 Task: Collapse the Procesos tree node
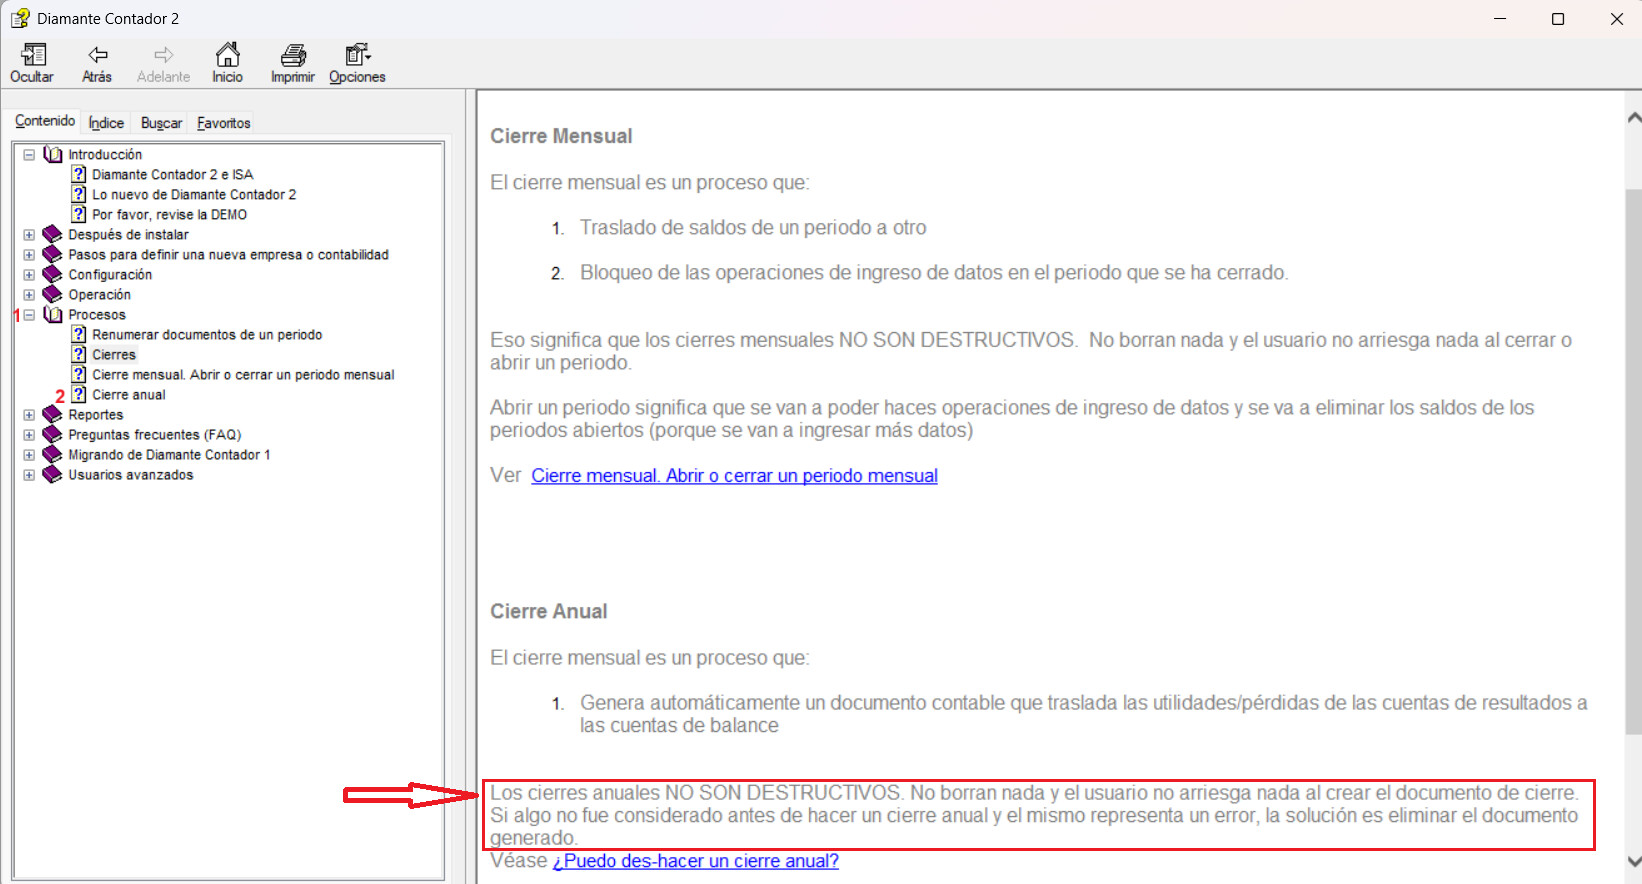click(x=29, y=315)
